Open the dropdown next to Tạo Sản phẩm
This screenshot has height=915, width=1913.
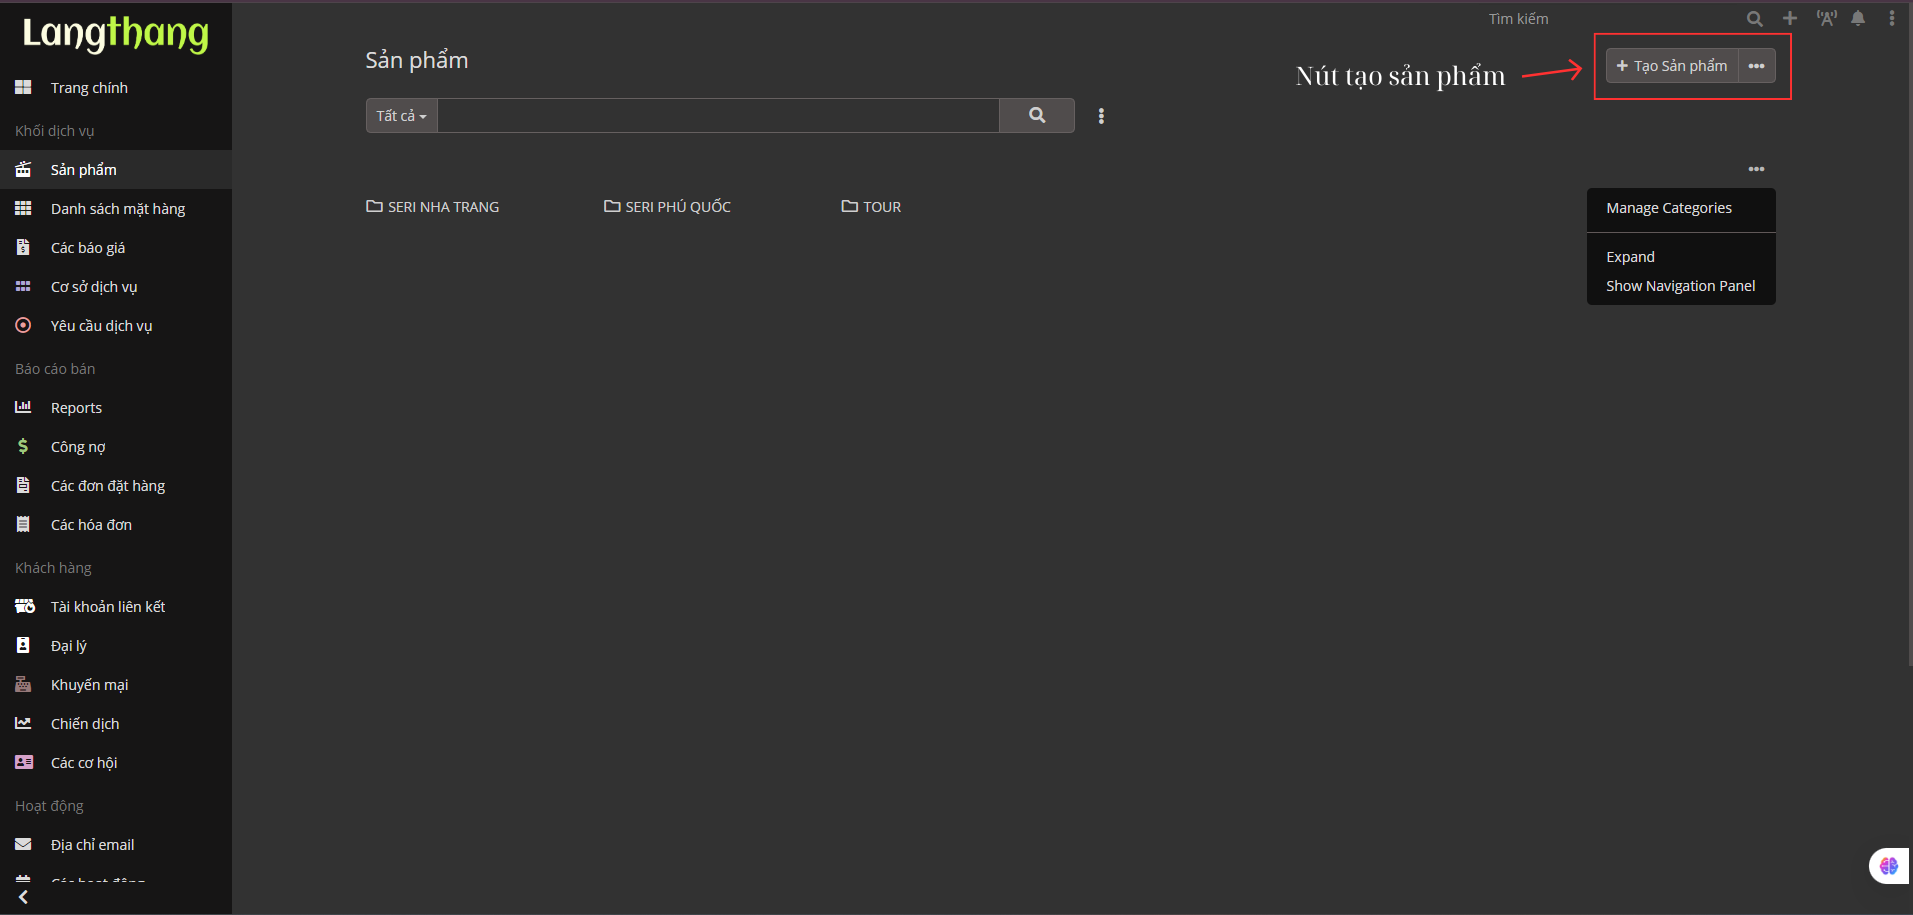click(1756, 66)
